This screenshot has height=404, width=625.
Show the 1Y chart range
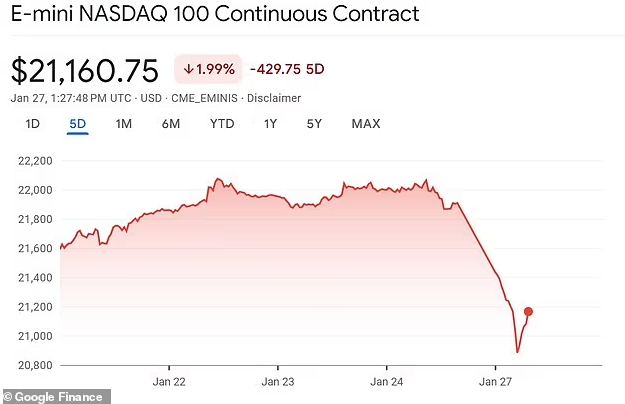point(270,124)
